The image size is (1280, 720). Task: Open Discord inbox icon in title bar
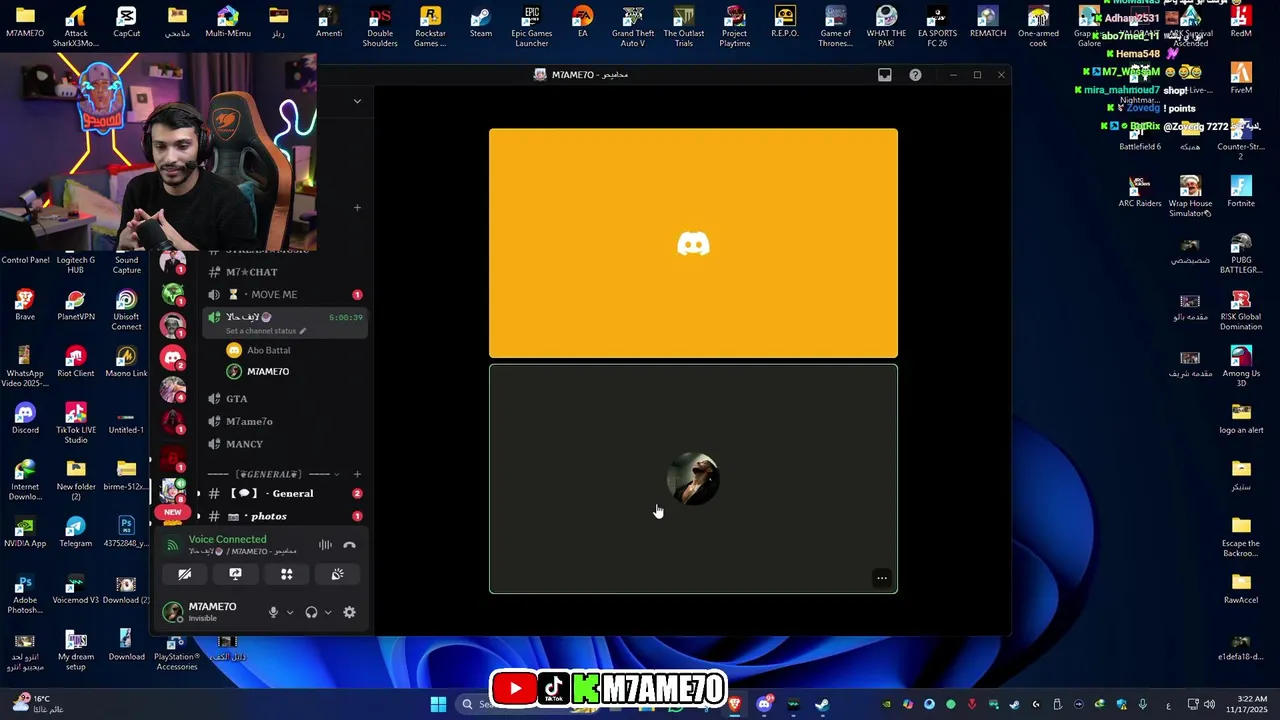click(x=885, y=75)
